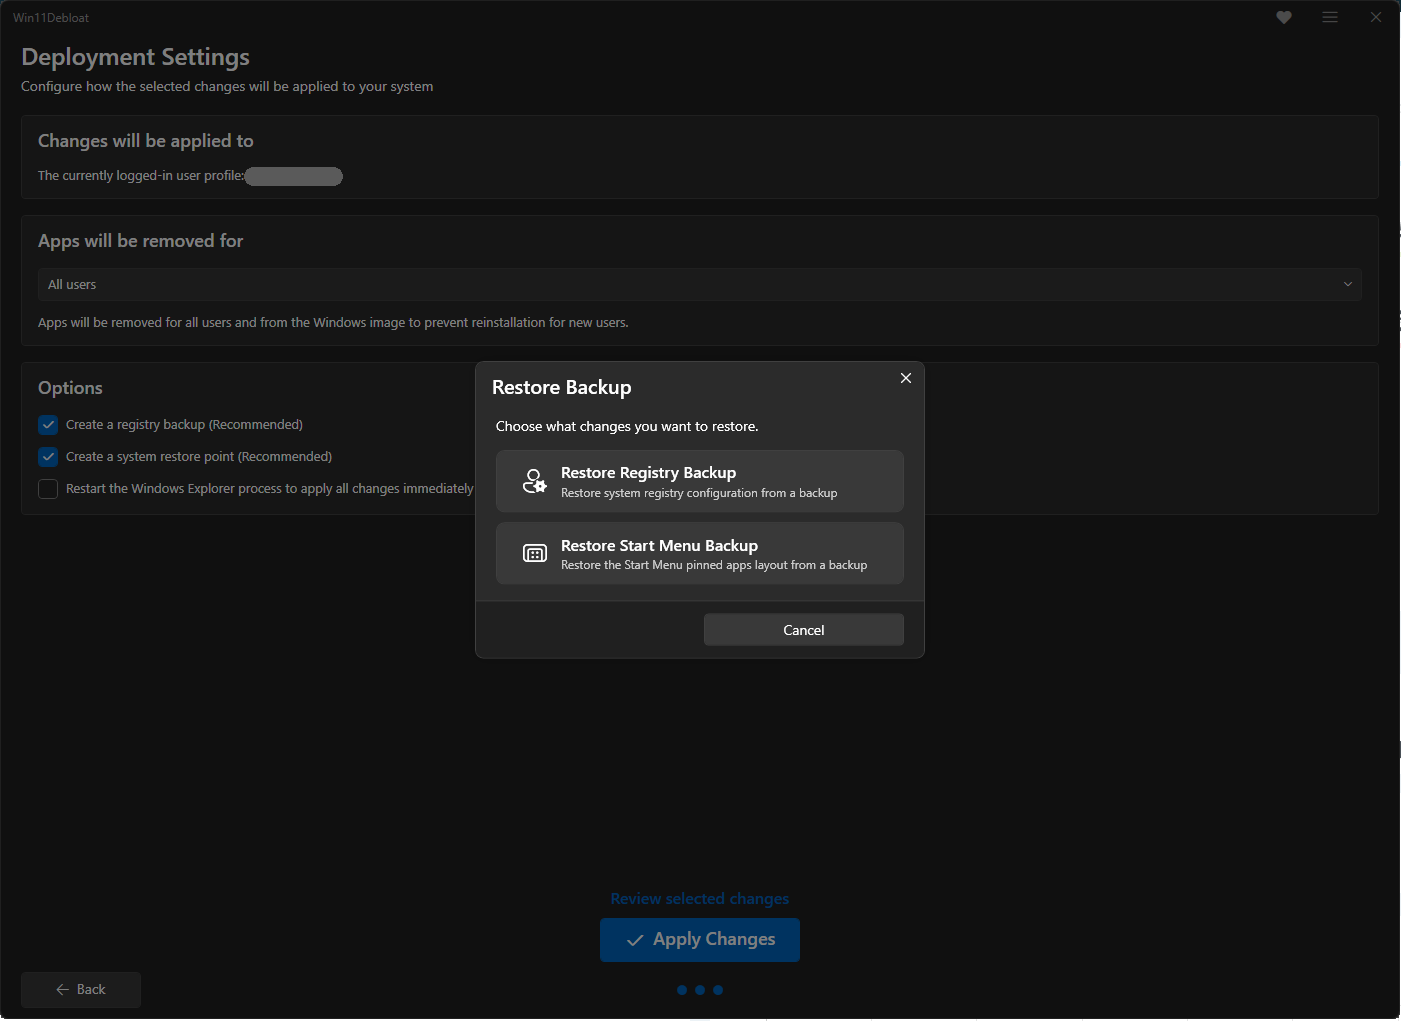Click the Apply Changes button
The height and width of the screenshot is (1021, 1401).
pyautogui.click(x=700, y=940)
